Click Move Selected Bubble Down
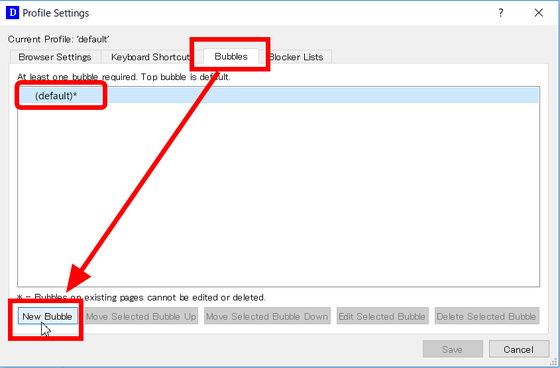The image size is (560, 368). [x=267, y=316]
